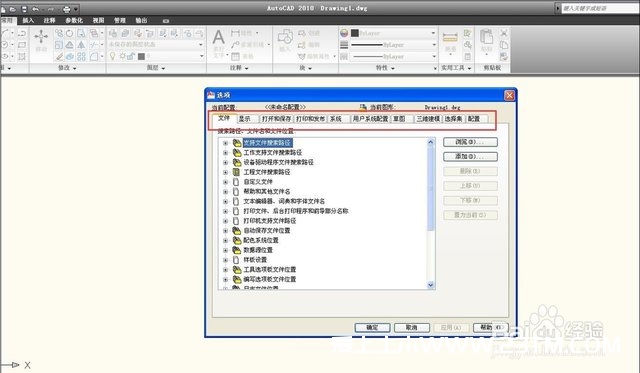Expand the 支持文件搜索路径 tree node

pos(225,143)
